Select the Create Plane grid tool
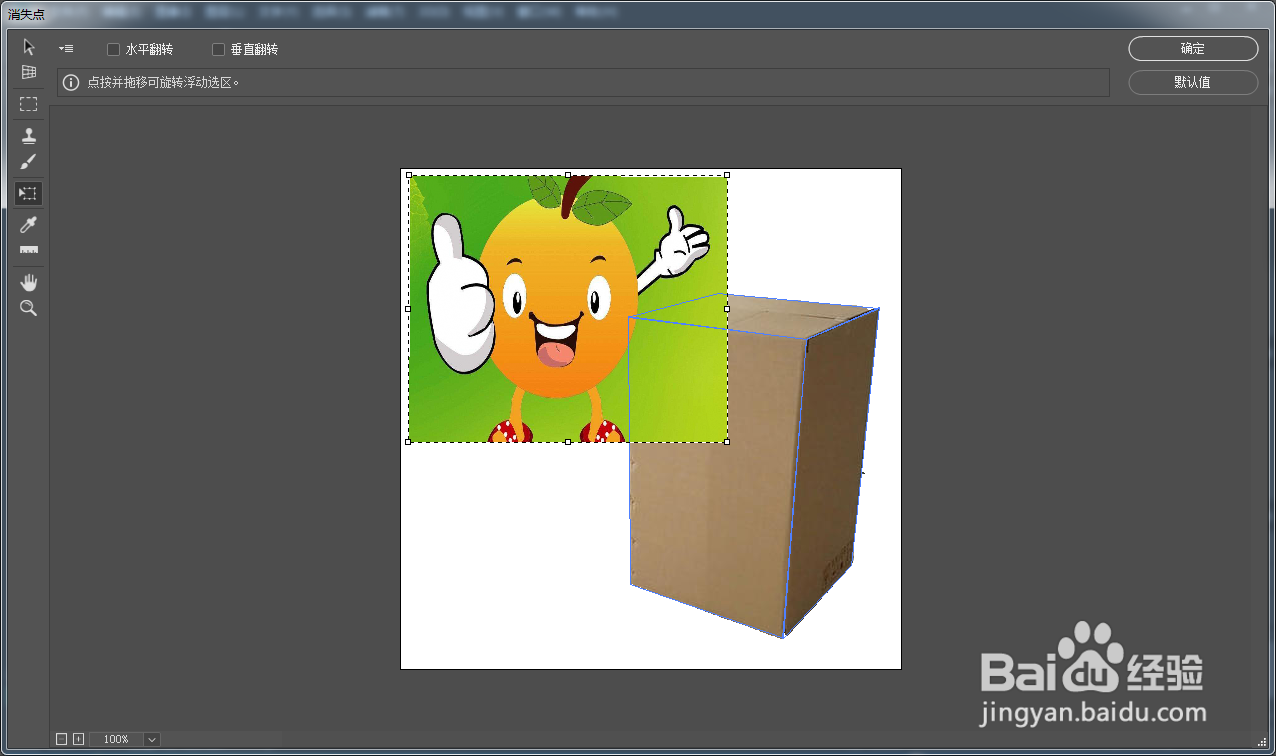This screenshot has width=1276, height=756. point(29,72)
